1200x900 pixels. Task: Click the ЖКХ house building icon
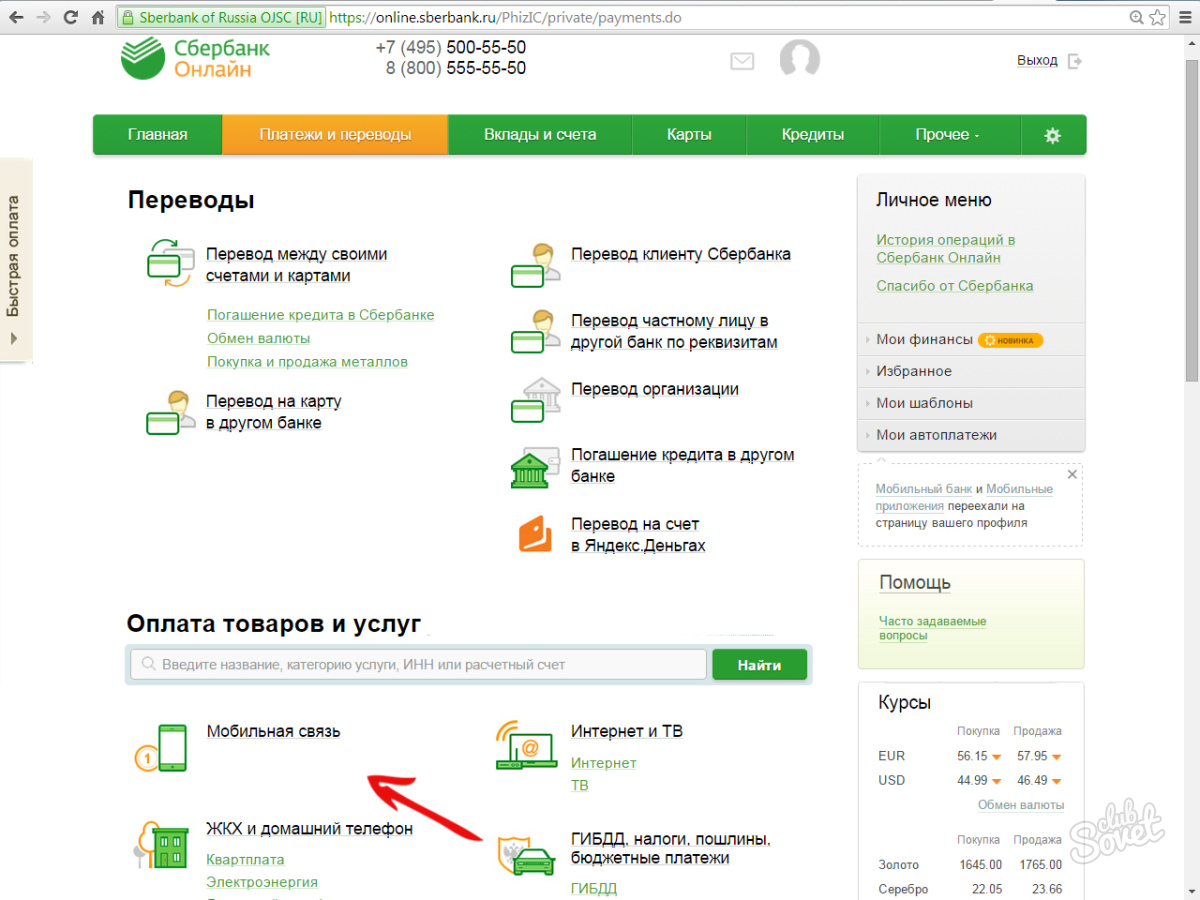[162, 846]
